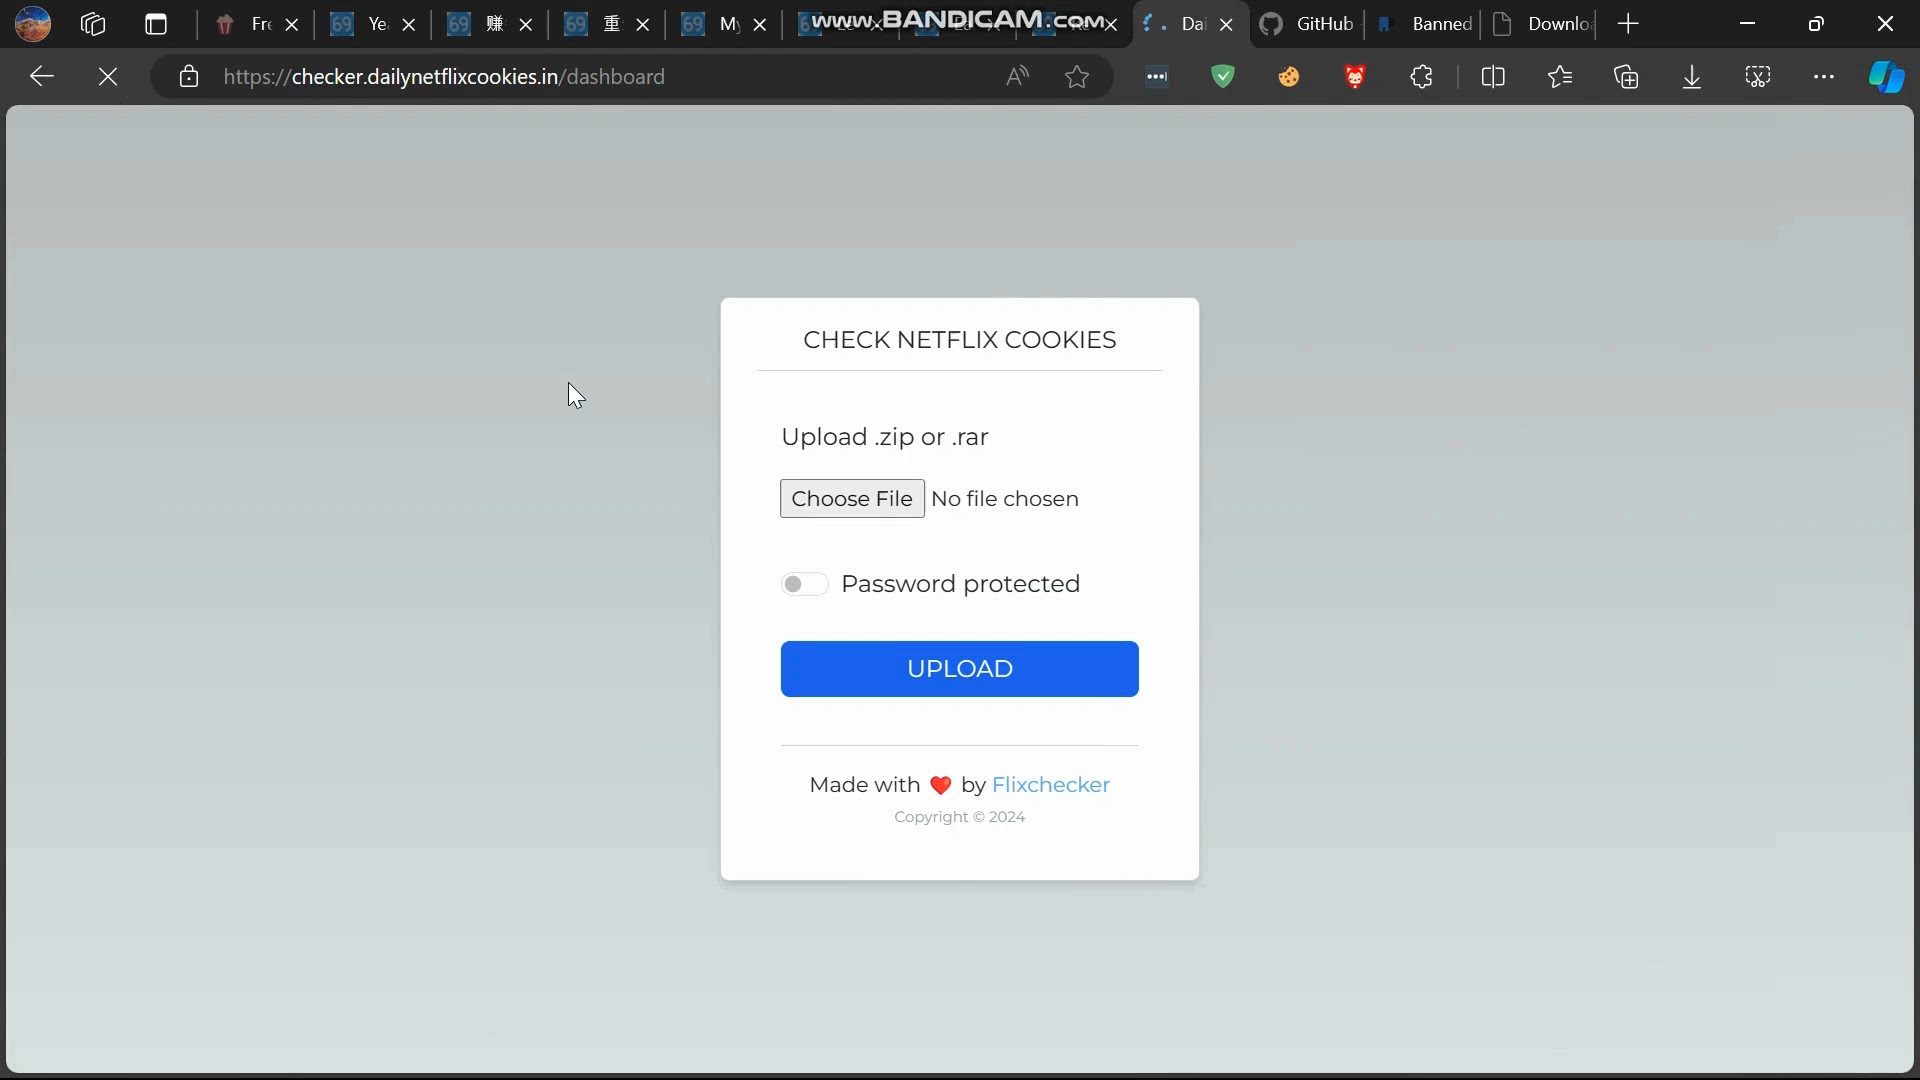Viewport: 1920px width, 1080px height.
Task: Click the blue UPLOAD button
Action: click(959, 669)
